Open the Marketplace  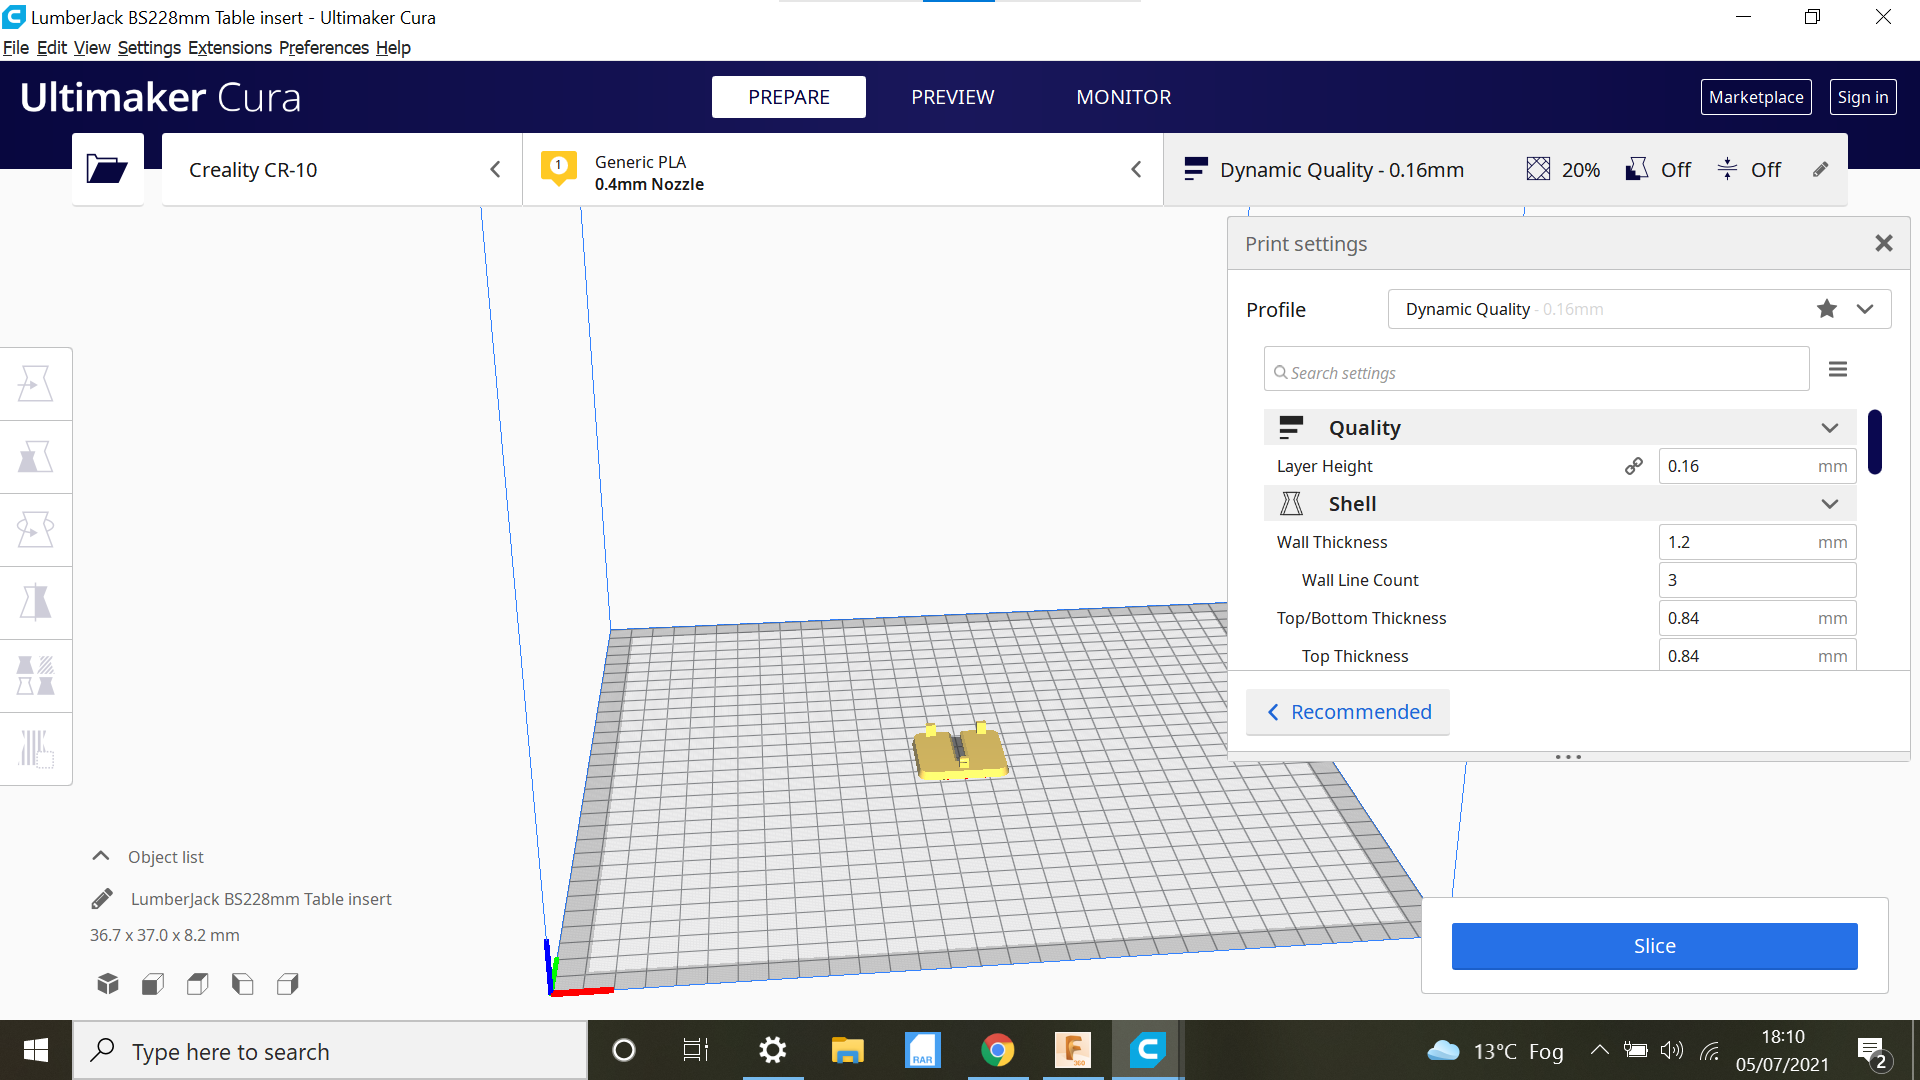pyautogui.click(x=1756, y=97)
